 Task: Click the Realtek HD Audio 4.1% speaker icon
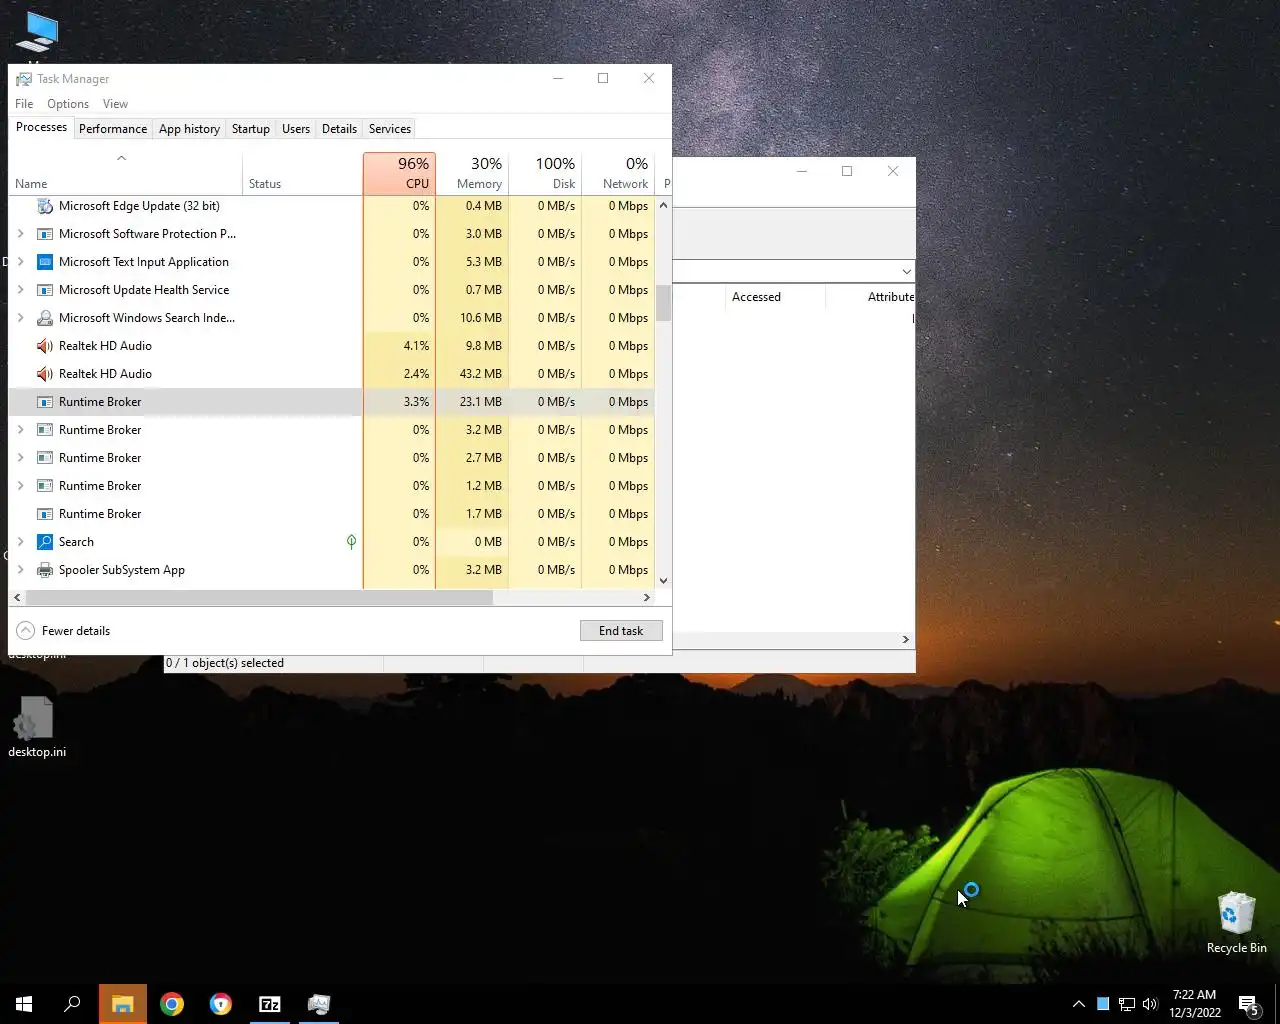click(x=45, y=346)
